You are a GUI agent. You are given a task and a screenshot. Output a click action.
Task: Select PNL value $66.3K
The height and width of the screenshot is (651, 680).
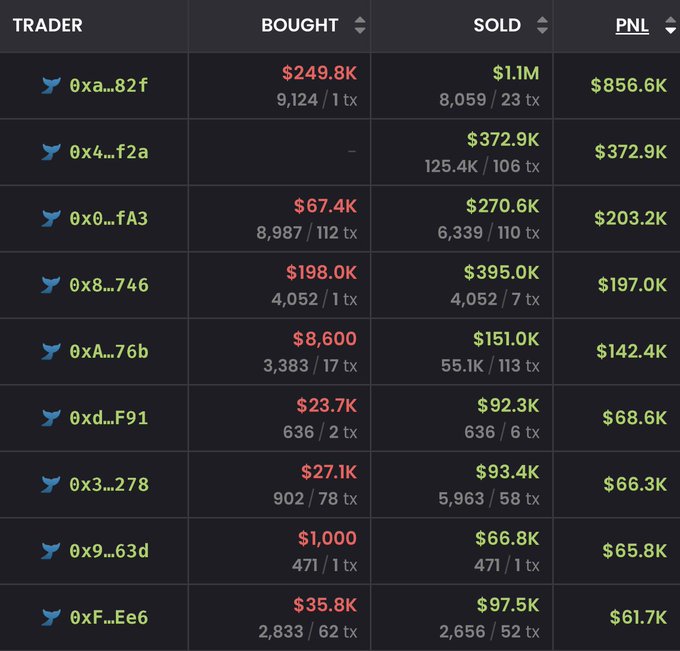(x=635, y=484)
